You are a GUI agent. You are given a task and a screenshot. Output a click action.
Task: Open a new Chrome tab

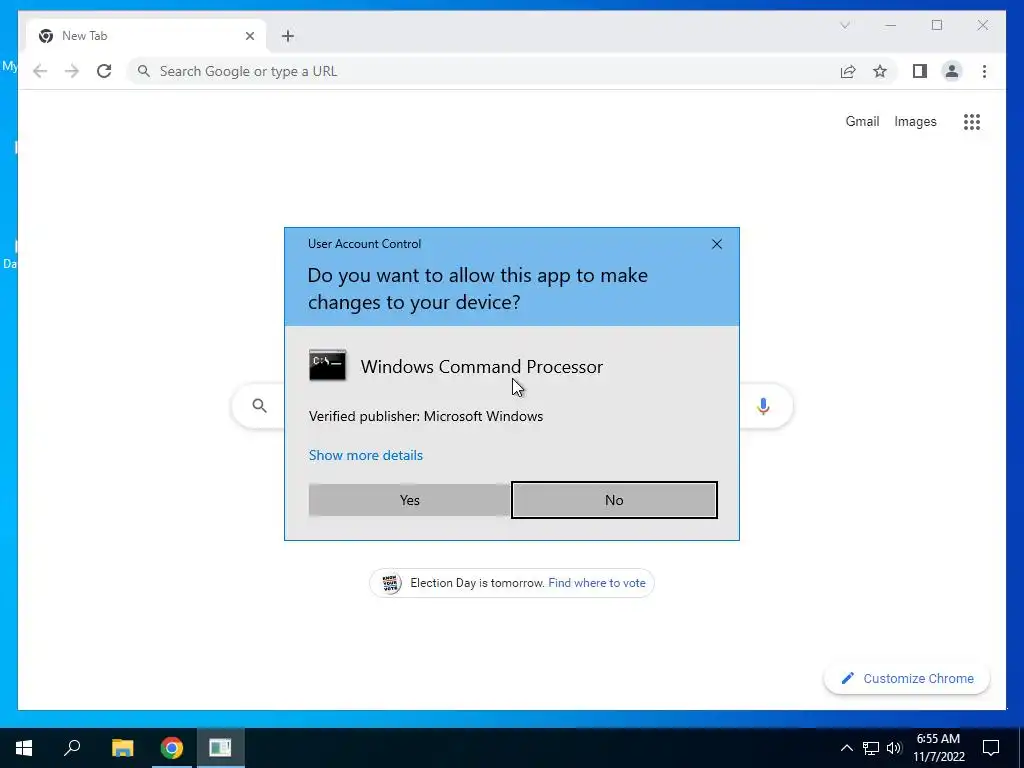288,36
